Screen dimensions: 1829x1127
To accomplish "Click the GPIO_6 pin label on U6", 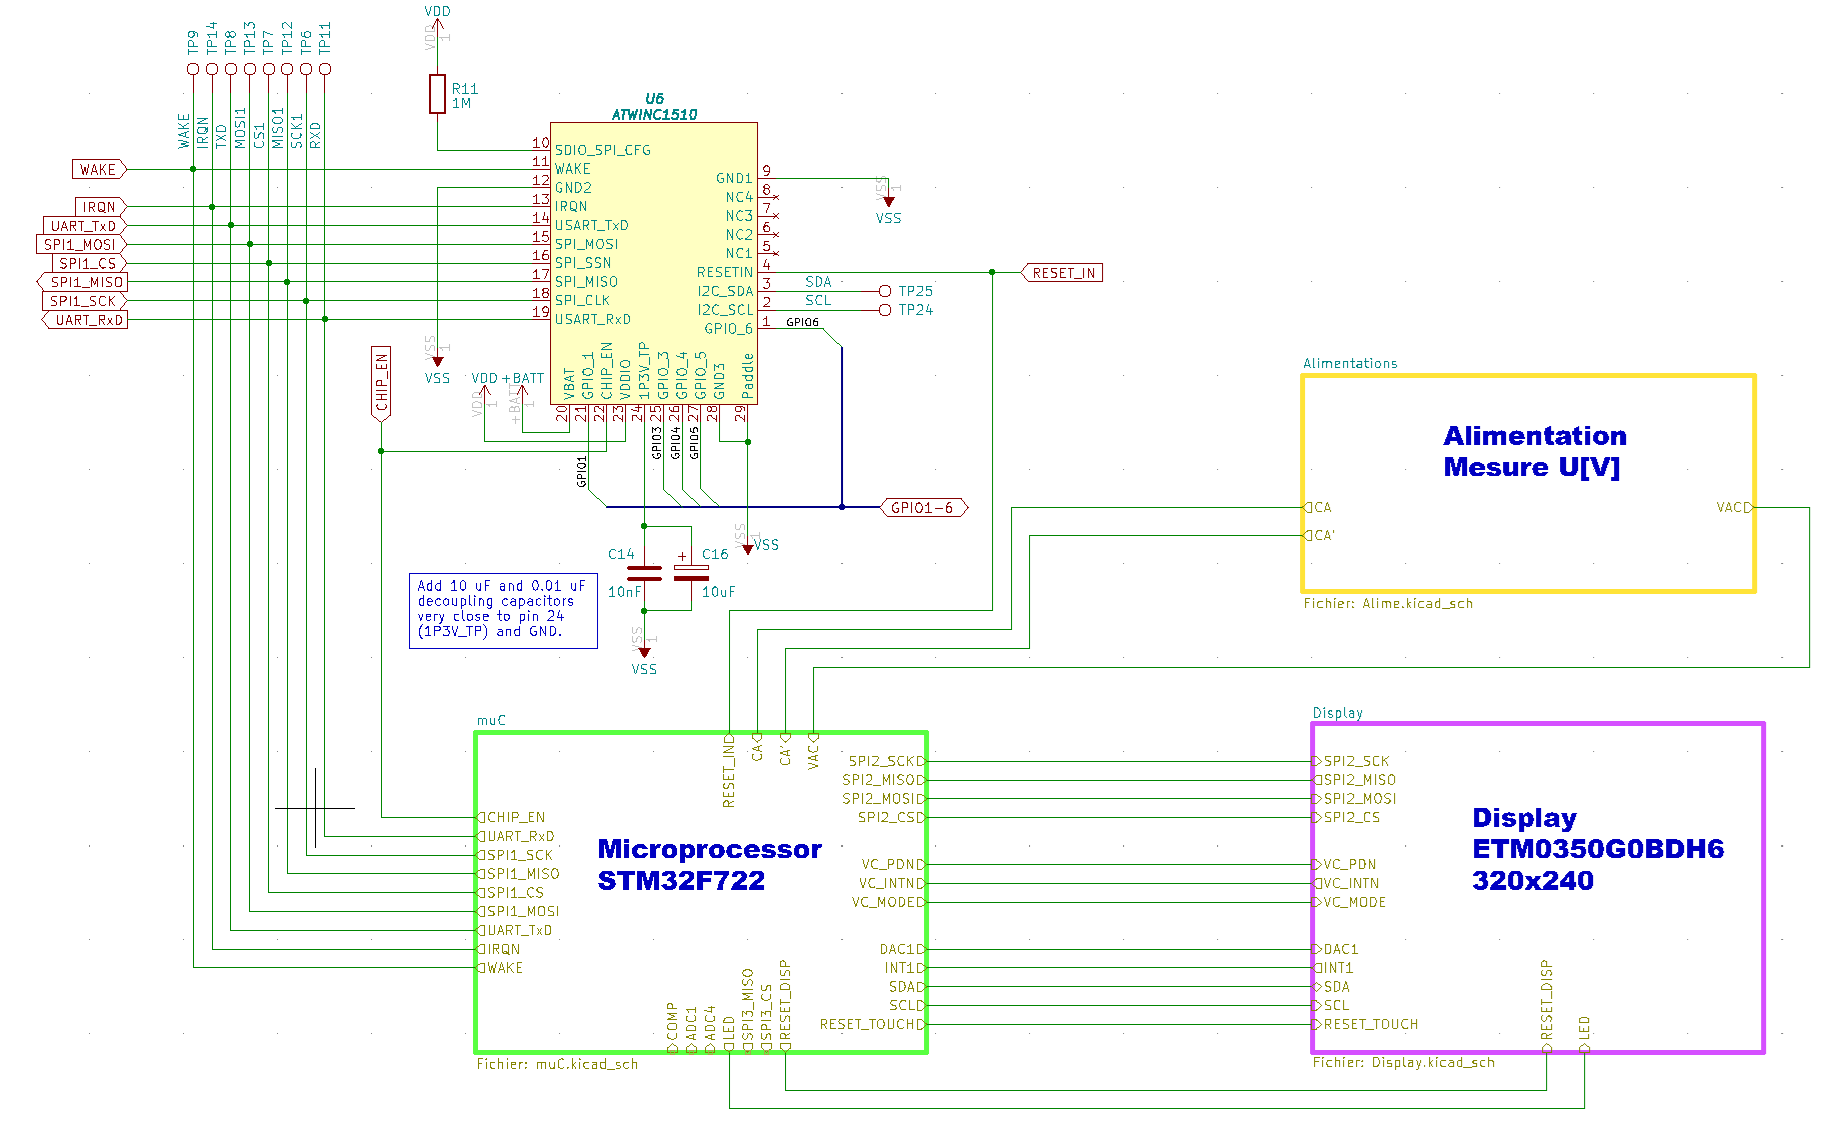I will (729, 329).
